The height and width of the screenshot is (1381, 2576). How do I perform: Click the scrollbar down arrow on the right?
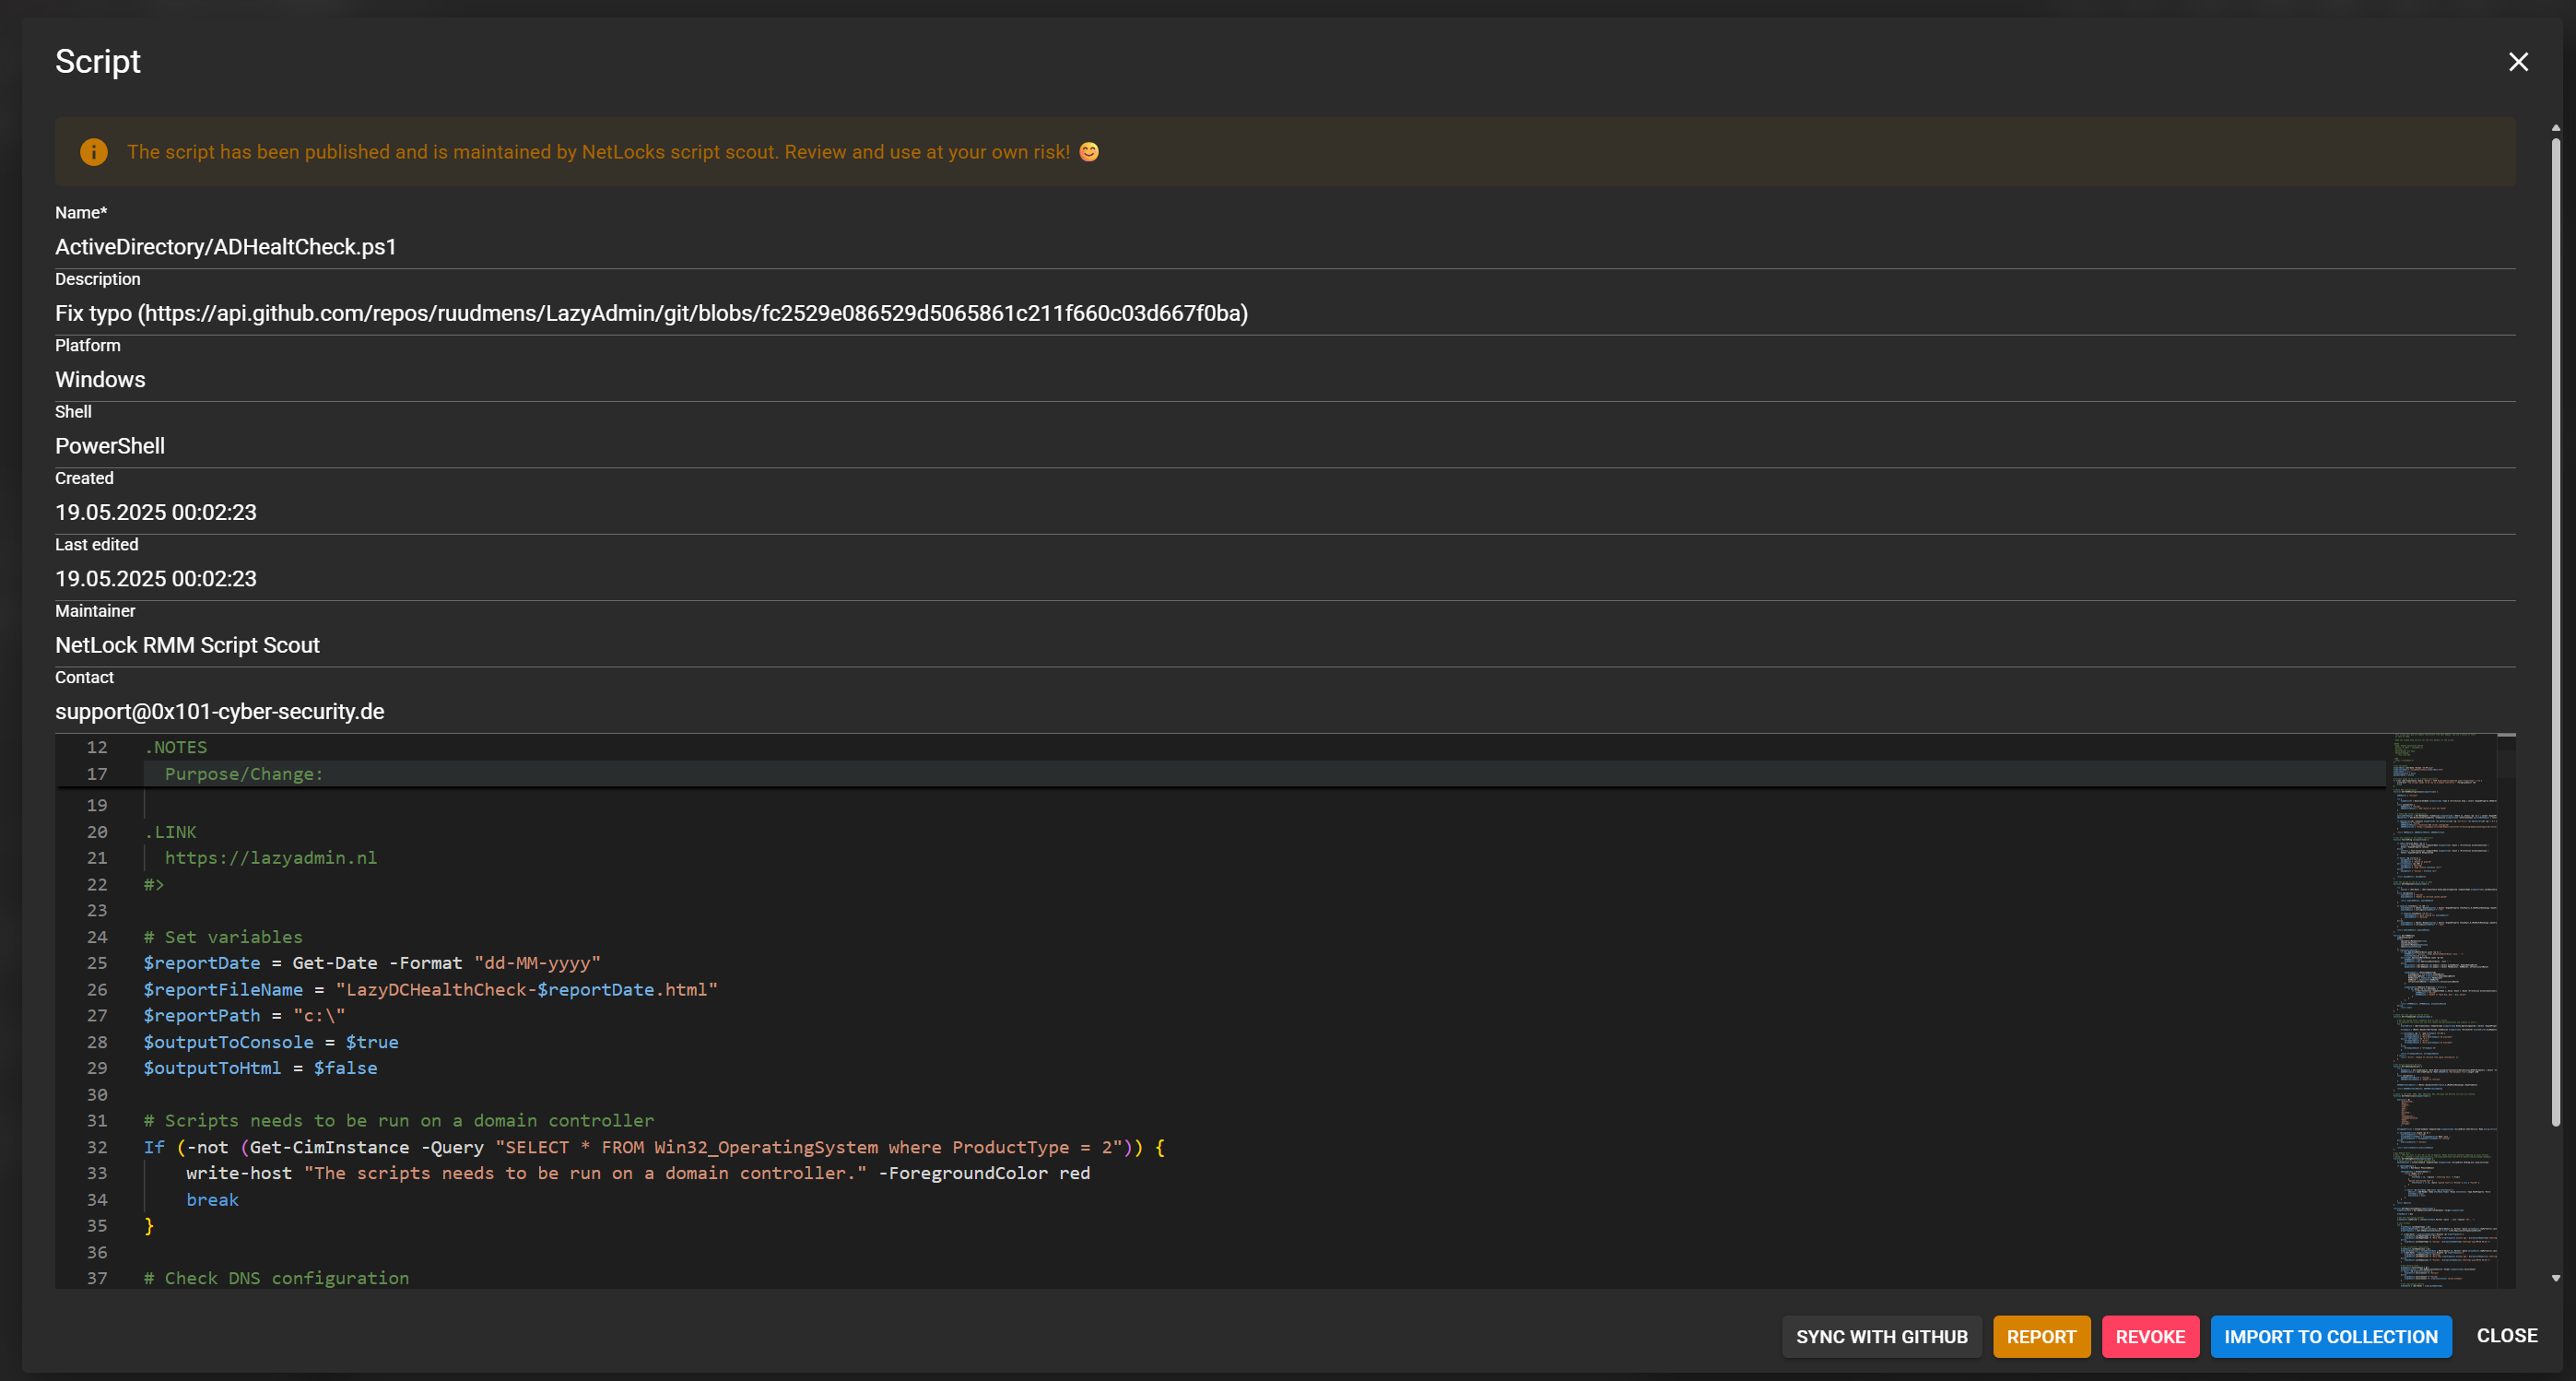[x=2557, y=1277]
